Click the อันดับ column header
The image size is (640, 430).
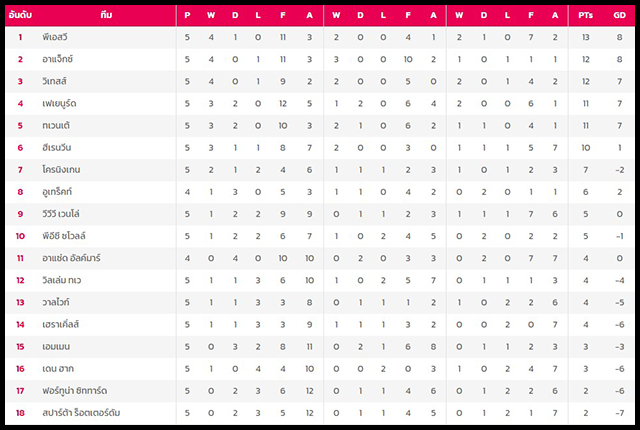pyautogui.click(x=20, y=15)
